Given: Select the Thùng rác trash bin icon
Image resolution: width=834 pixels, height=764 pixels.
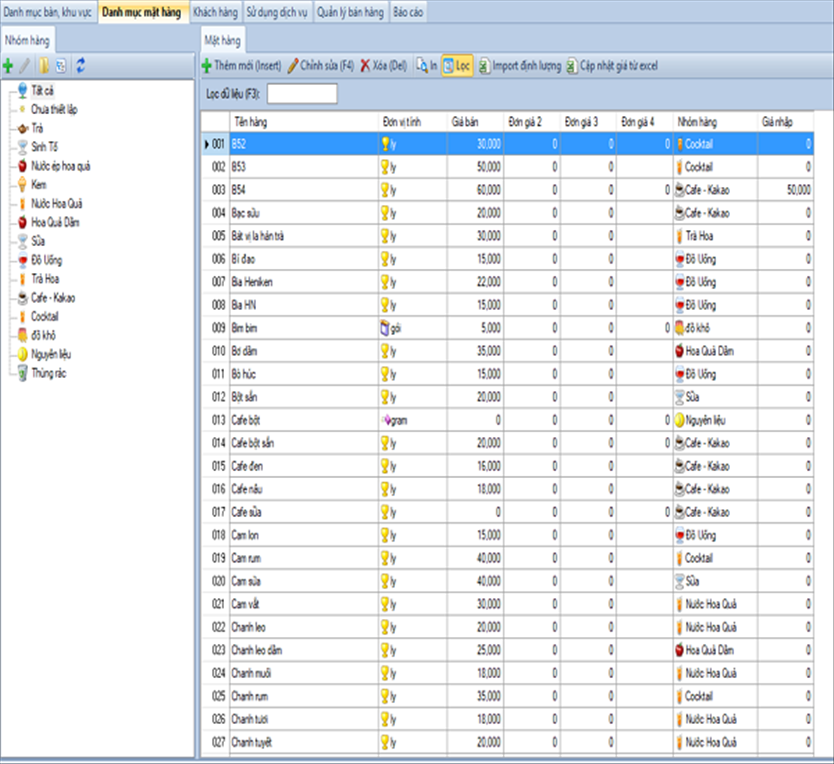Looking at the screenshot, I should [x=22, y=373].
